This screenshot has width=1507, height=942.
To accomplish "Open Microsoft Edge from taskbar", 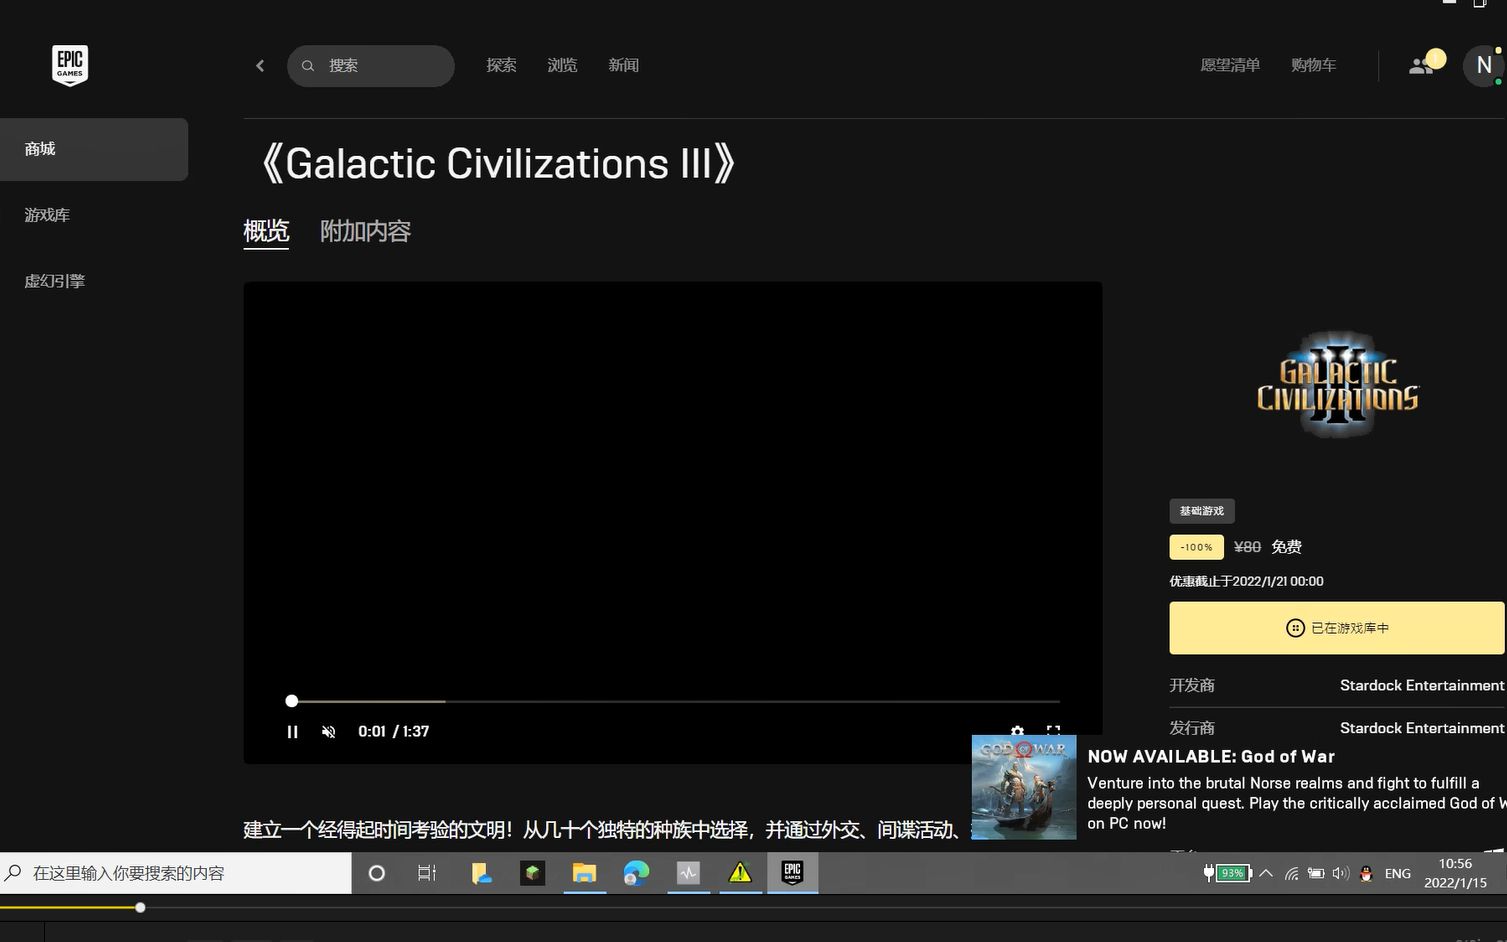I will (x=636, y=873).
